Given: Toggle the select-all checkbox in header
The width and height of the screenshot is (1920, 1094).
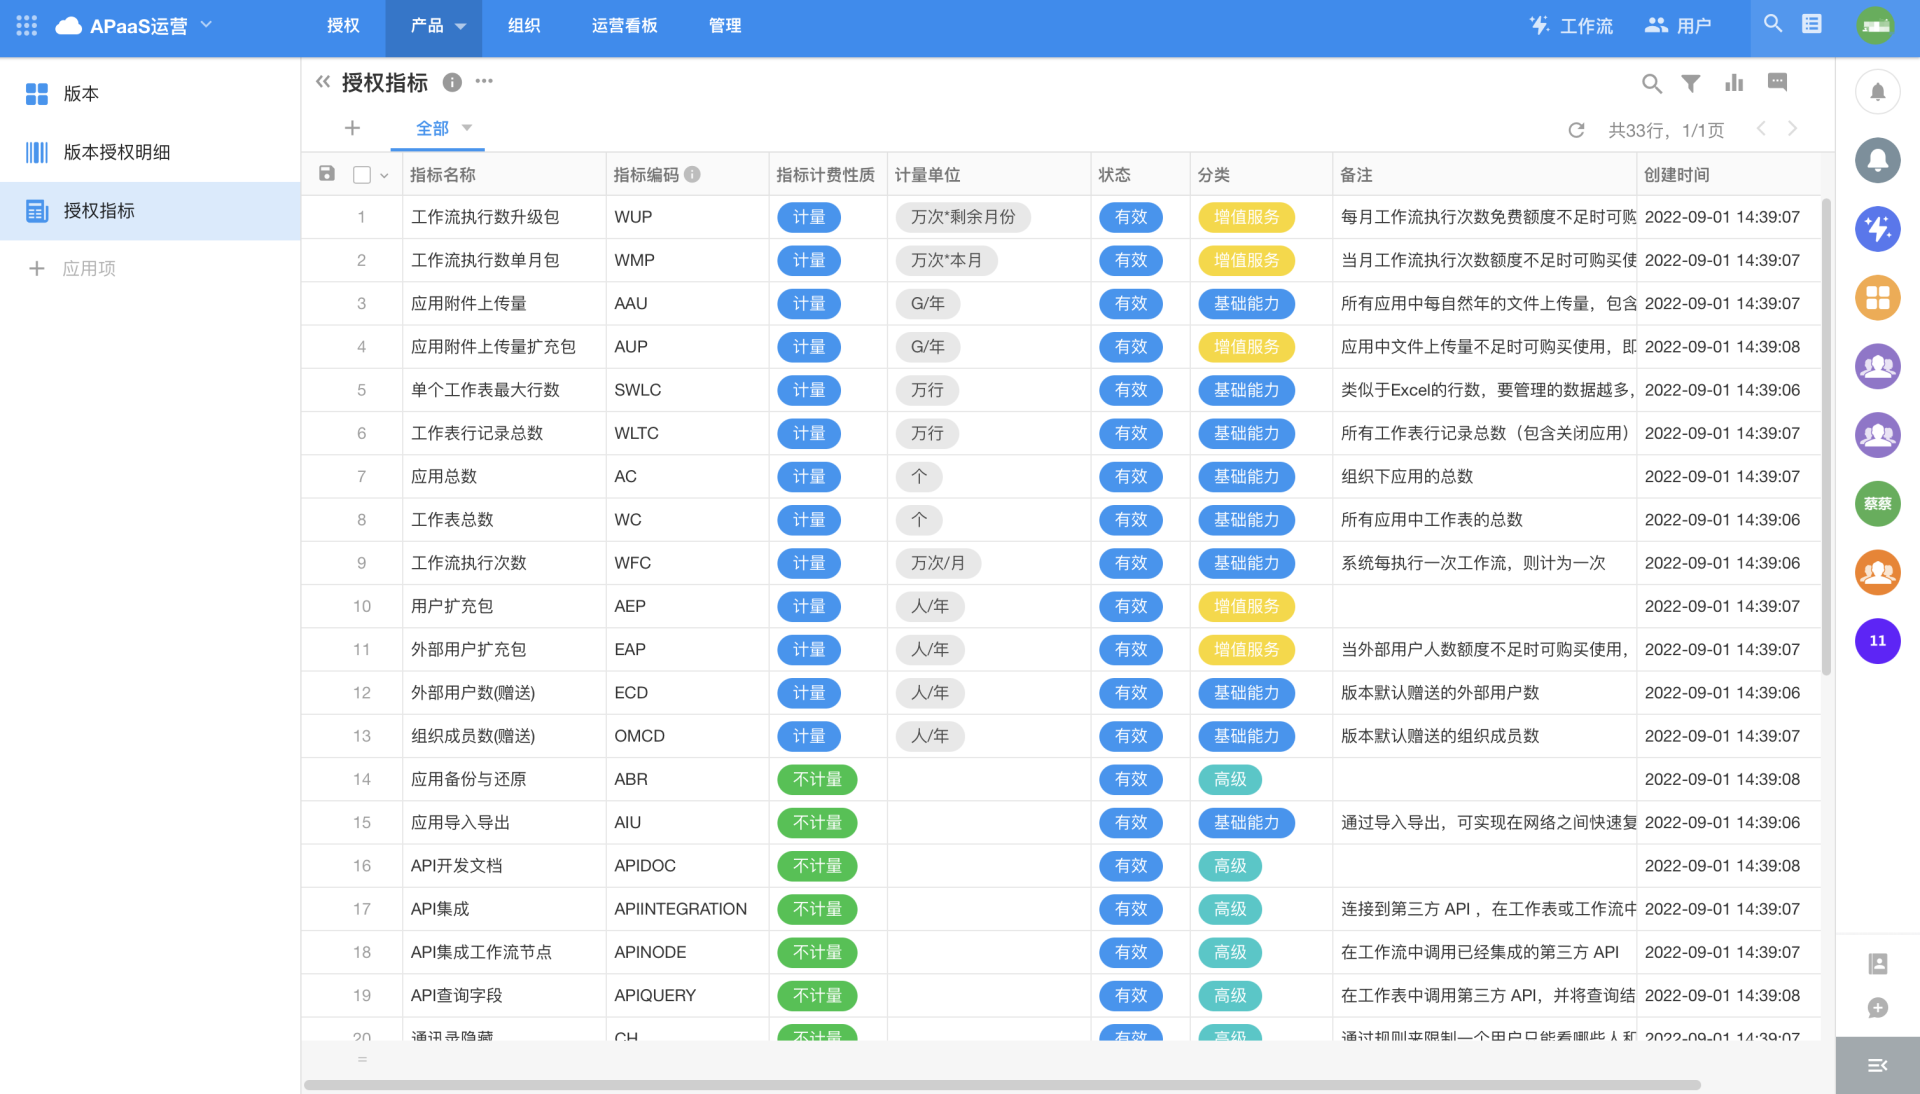Looking at the screenshot, I should [x=362, y=175].
